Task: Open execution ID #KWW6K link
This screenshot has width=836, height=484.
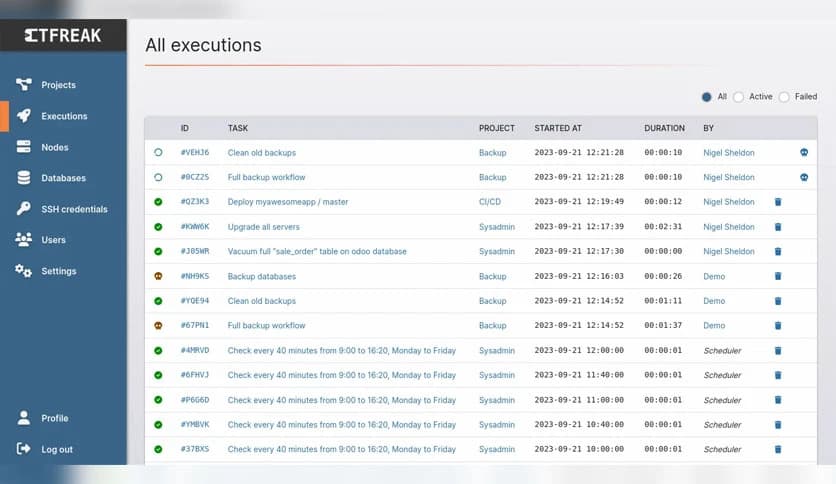Action: (x=195, y=227)
